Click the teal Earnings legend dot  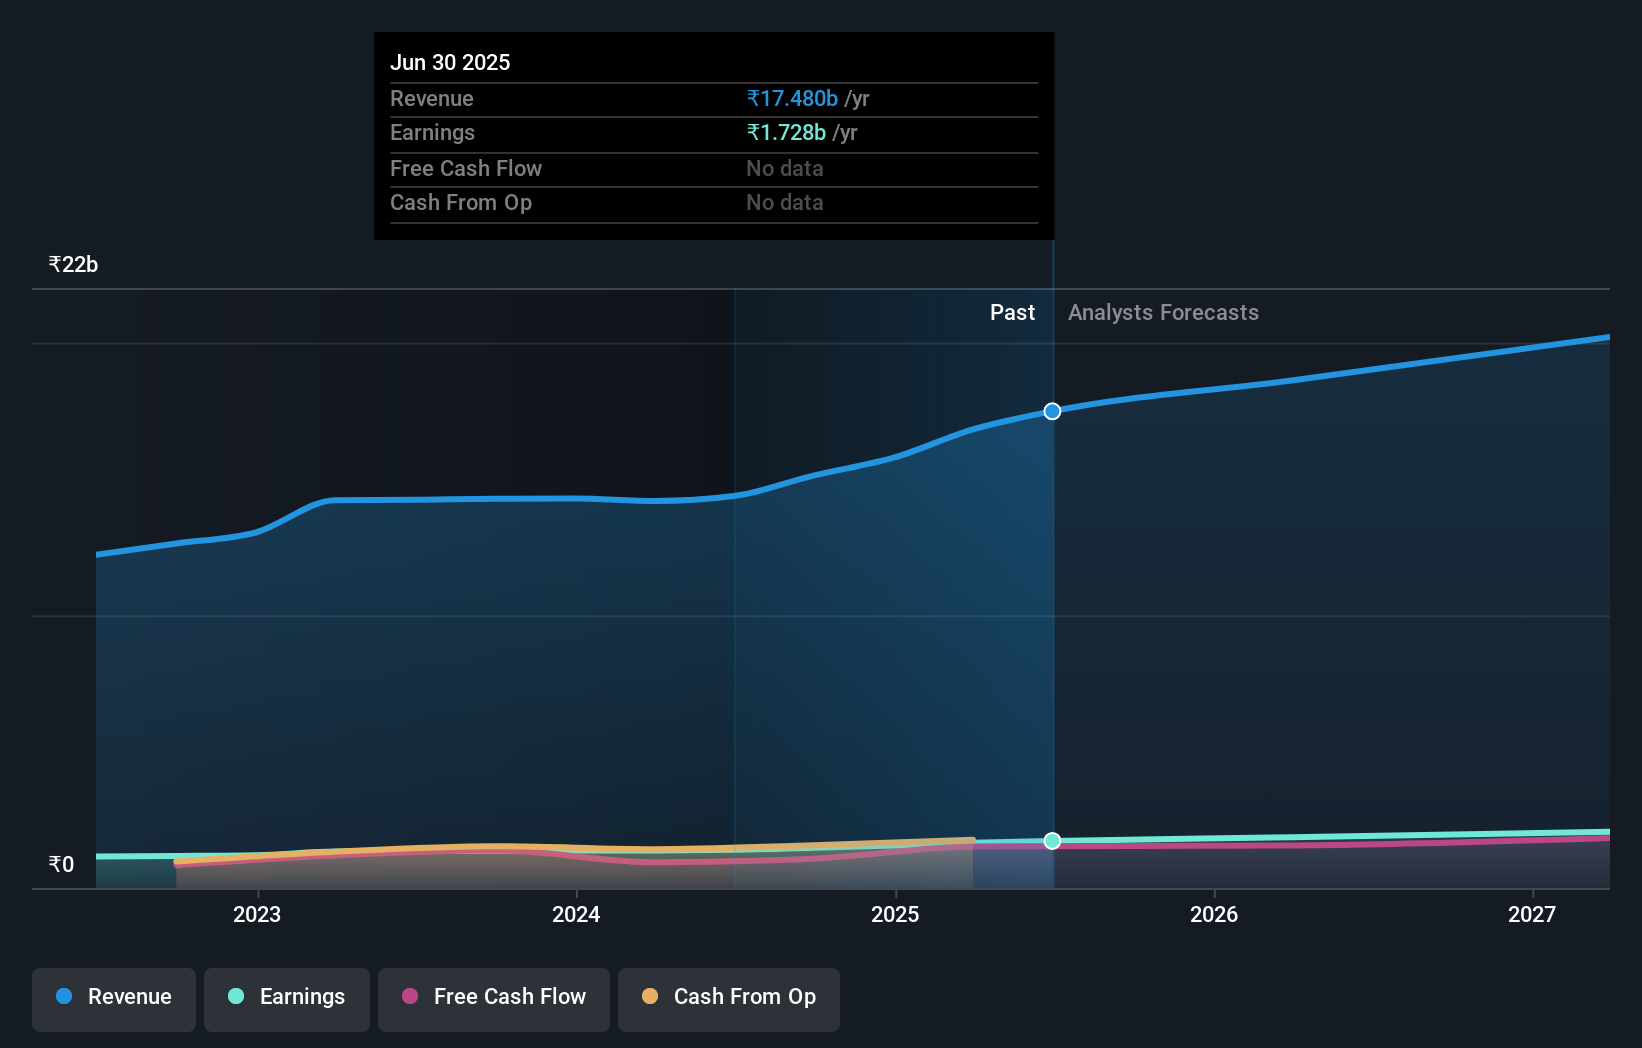pyautogui.click(x=236, y=996)
